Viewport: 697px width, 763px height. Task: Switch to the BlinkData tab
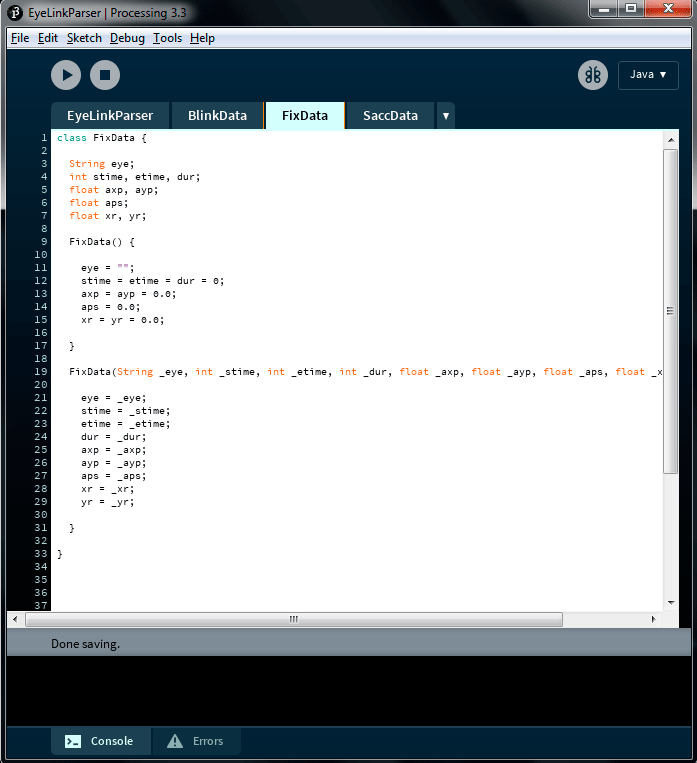coord(217,116)
